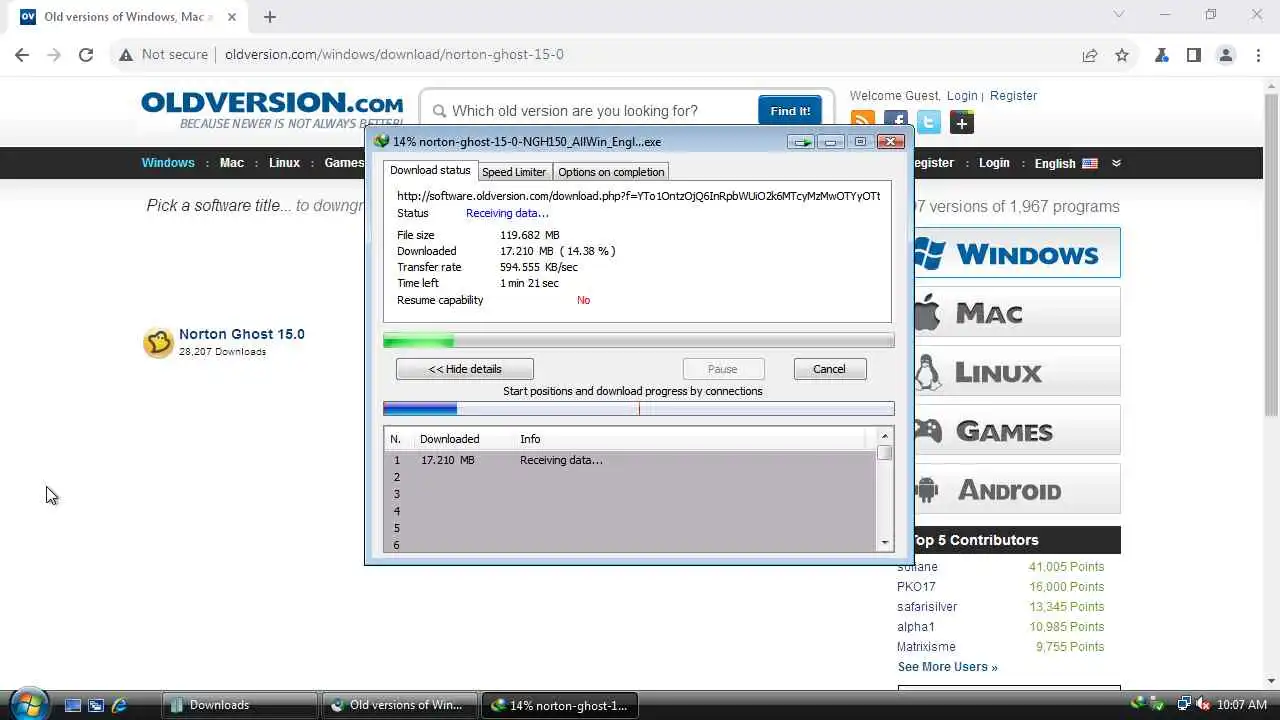Cancel the norton-ghost download
This screenshot has width=1280, height=720.
pos(829,369)
